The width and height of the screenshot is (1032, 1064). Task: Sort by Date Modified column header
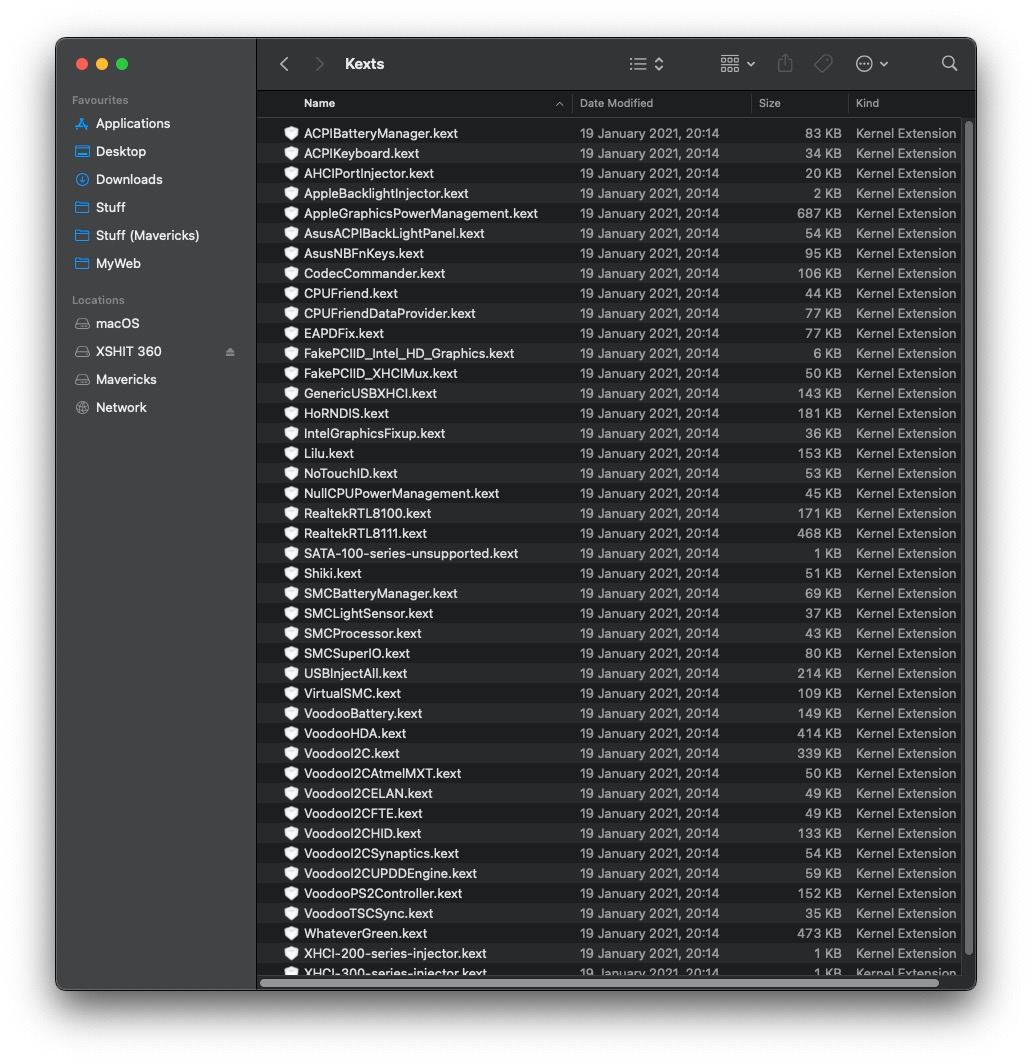[x=616, y=103]
